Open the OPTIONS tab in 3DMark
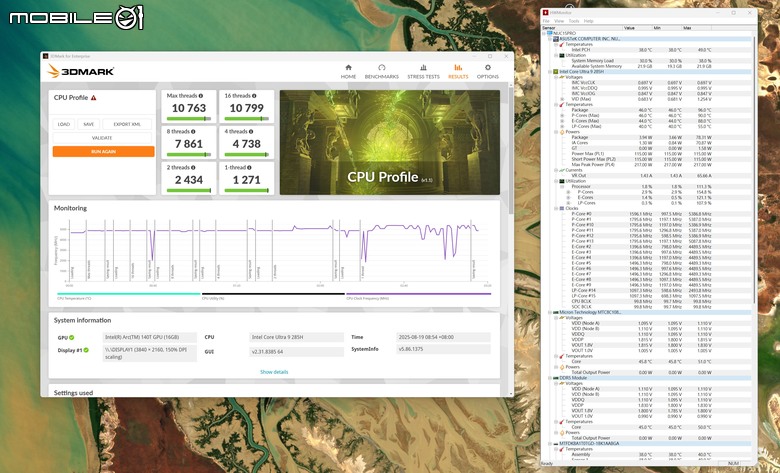Viewport: 780px width, 473px height. pyautogui.click(x=488, y=72)
